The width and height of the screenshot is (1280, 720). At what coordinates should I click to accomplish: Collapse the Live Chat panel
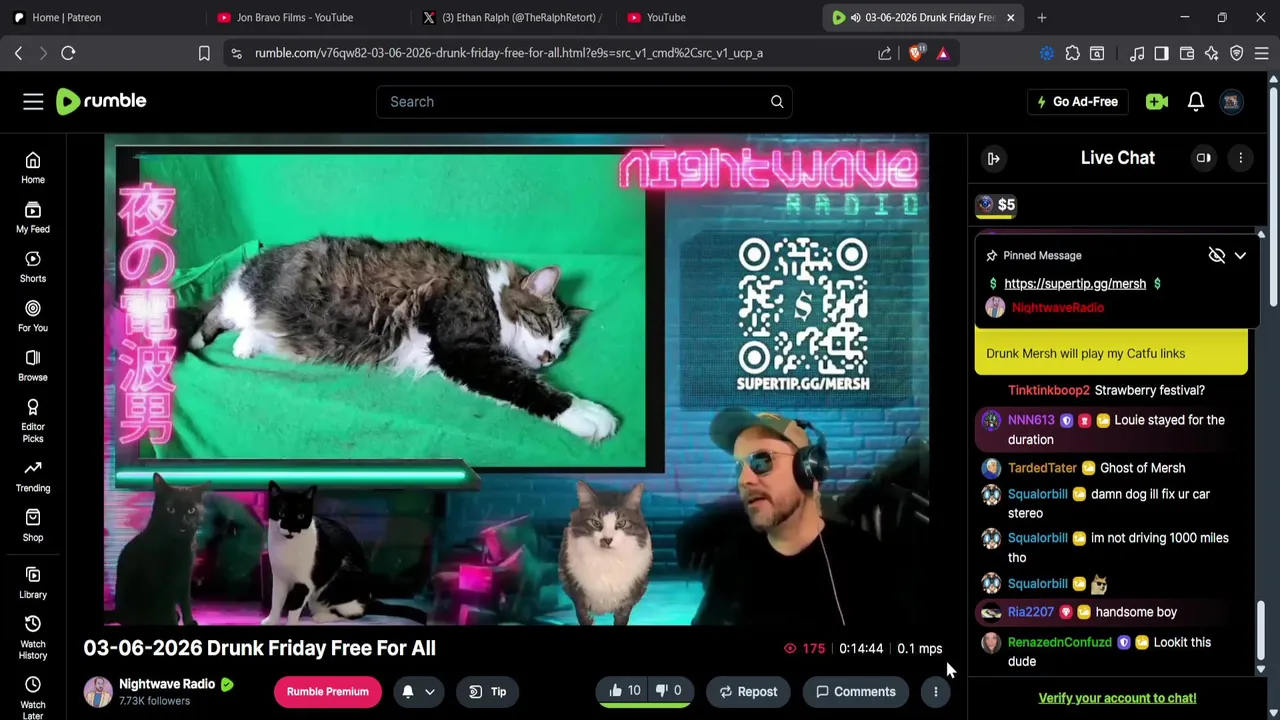click(x=993, y=158)
